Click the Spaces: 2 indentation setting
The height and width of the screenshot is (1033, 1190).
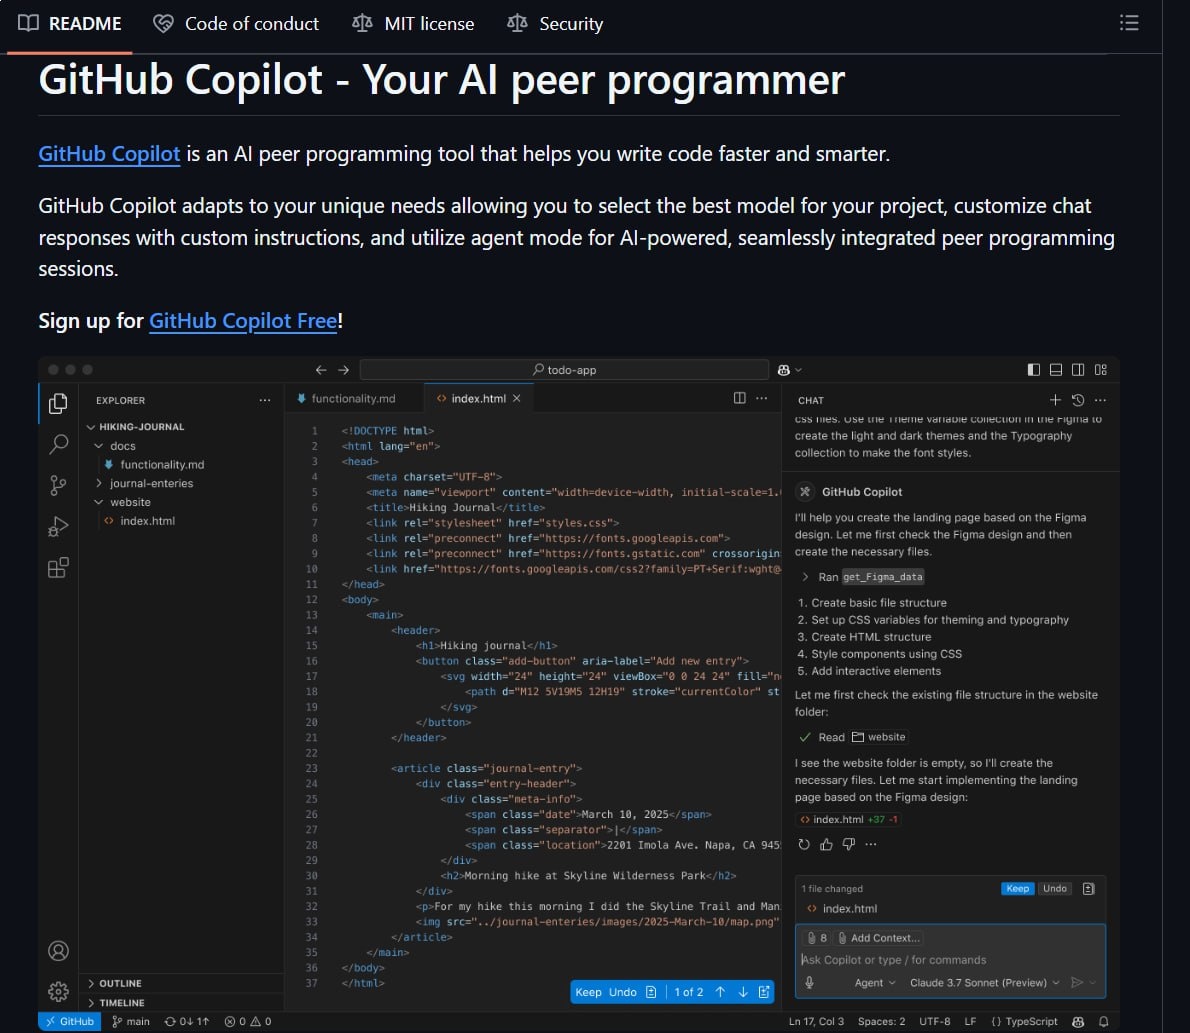tap(881, 1022)
